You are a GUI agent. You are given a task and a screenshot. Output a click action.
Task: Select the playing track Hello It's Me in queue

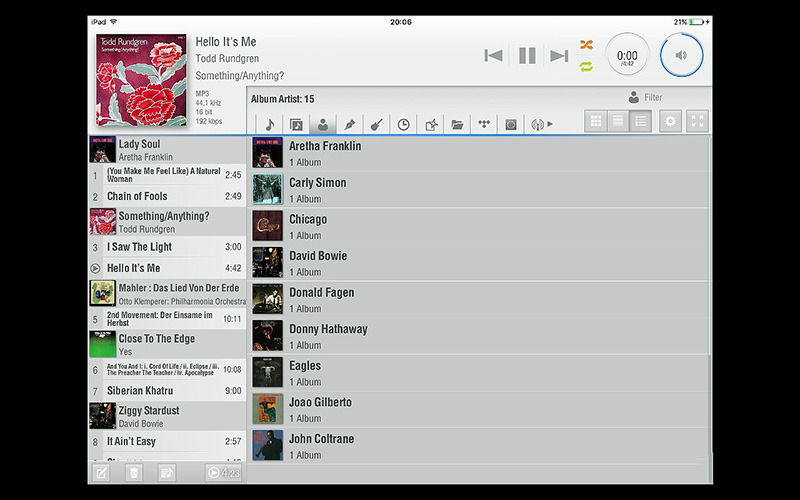[x=167, y=268]
